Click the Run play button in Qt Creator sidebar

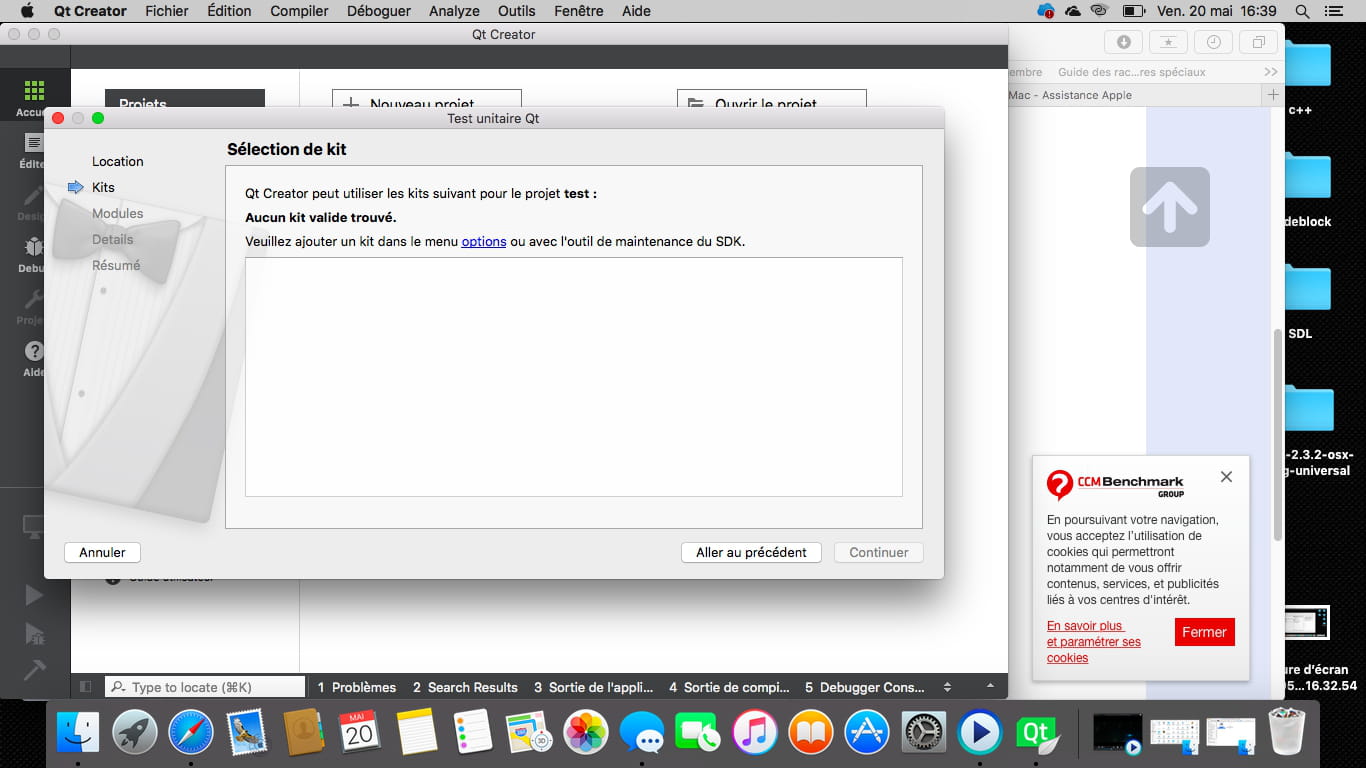(34, 595)
